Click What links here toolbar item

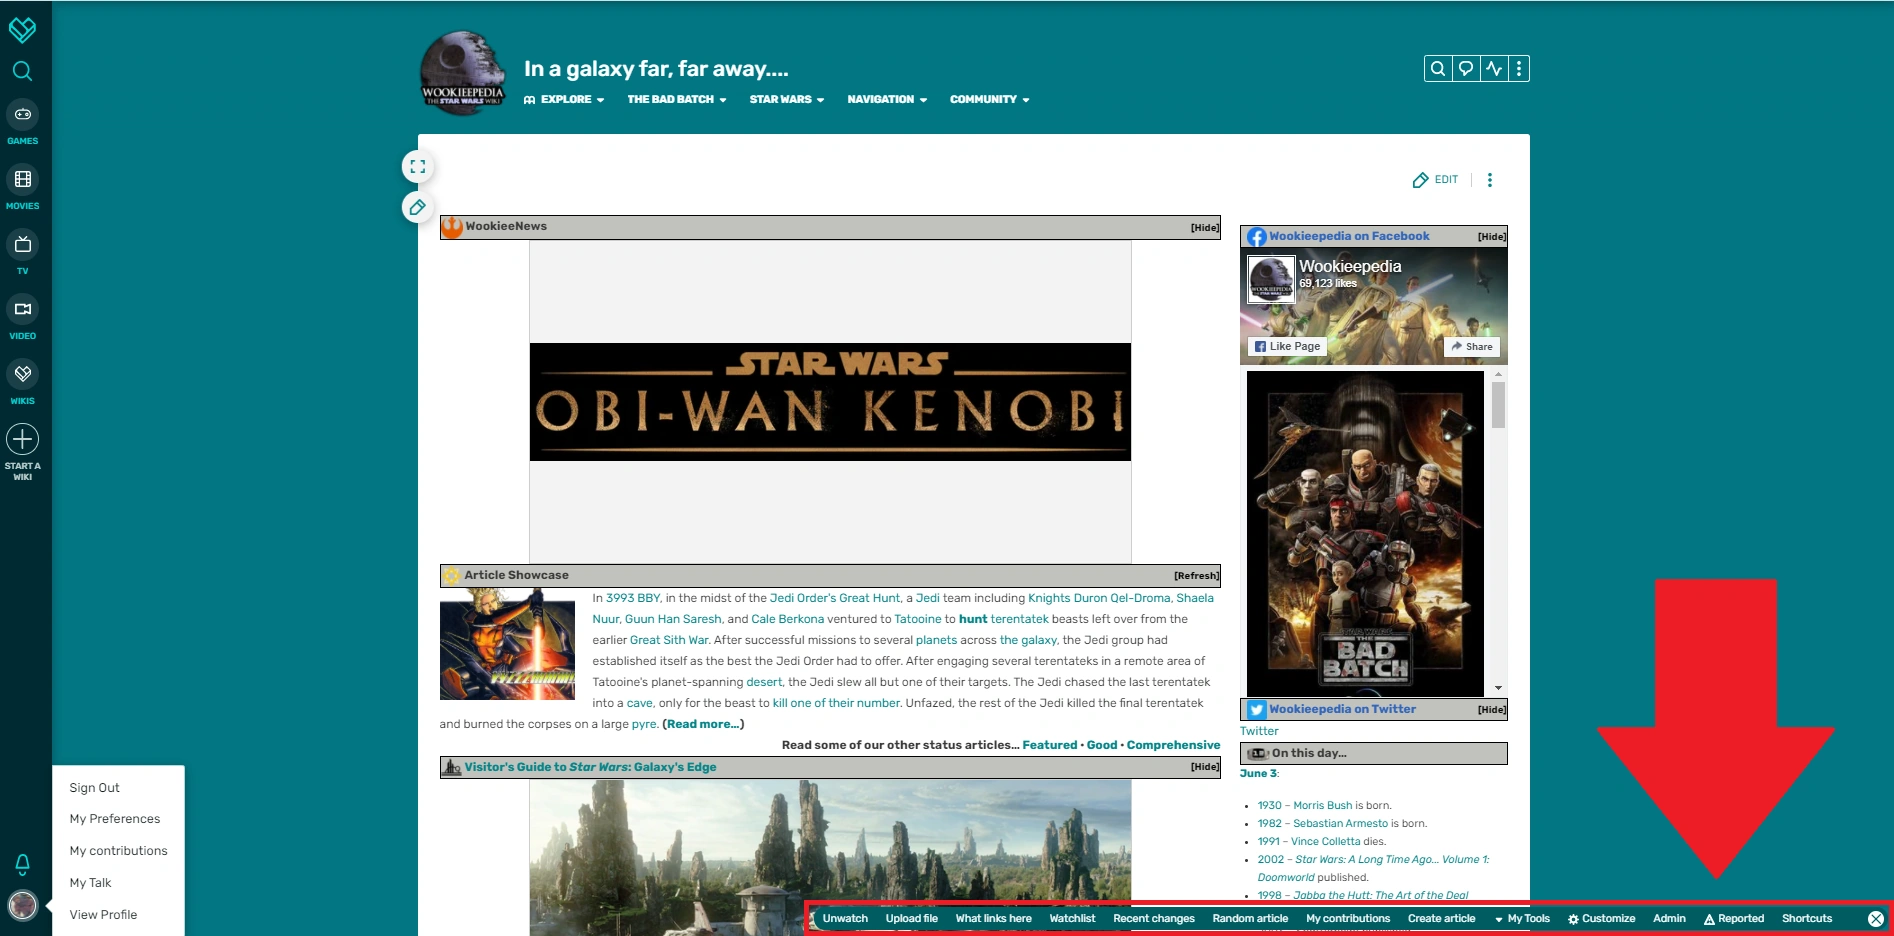pyautogui.click(x=993, y=919)
